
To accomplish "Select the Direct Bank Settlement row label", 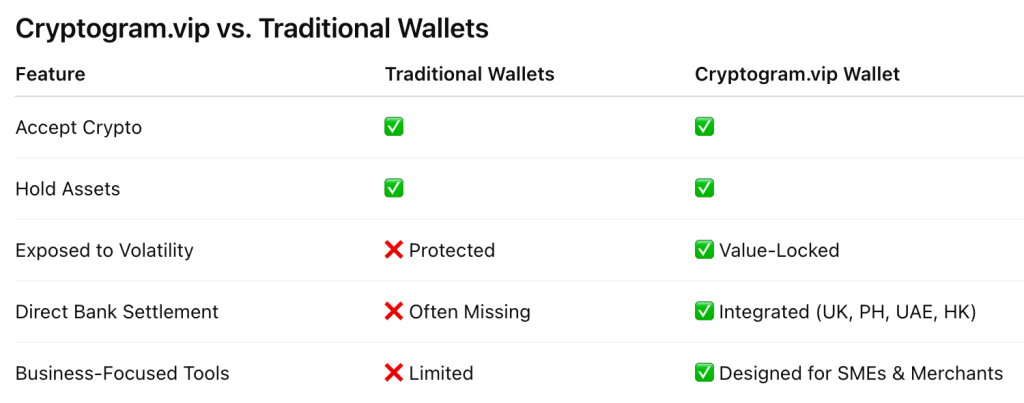I will [116, 312].
